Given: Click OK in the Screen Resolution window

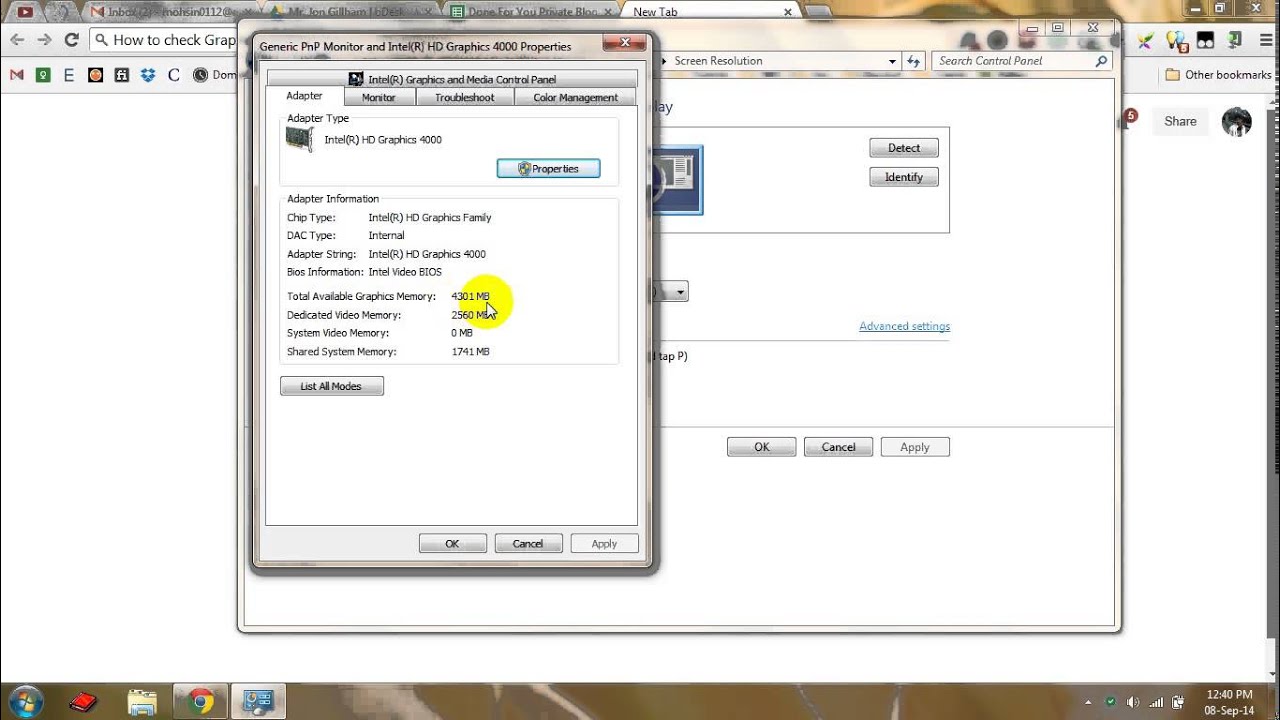Looking at the screenshot, I should pos(761,447).
